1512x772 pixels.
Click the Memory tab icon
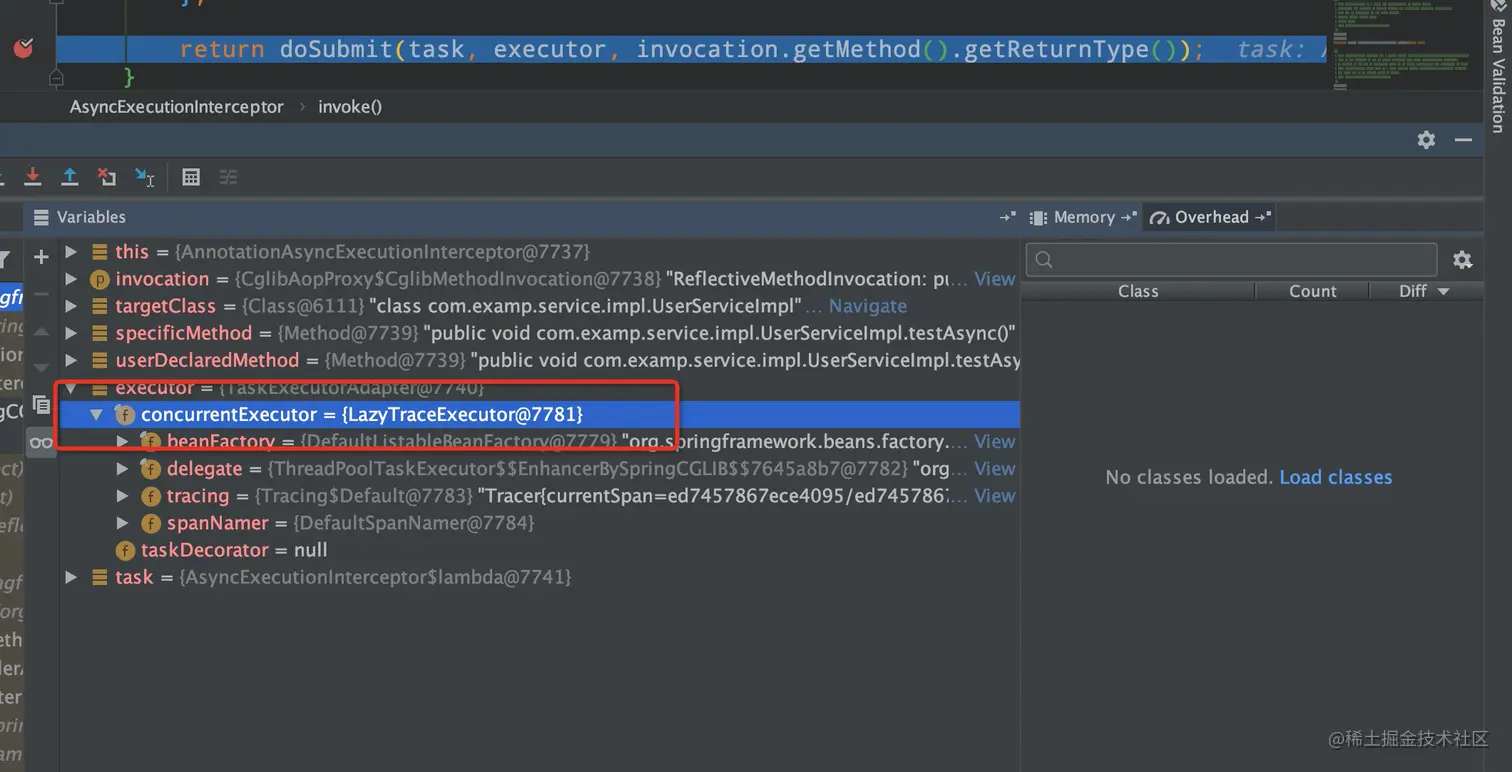[1038, 217]
